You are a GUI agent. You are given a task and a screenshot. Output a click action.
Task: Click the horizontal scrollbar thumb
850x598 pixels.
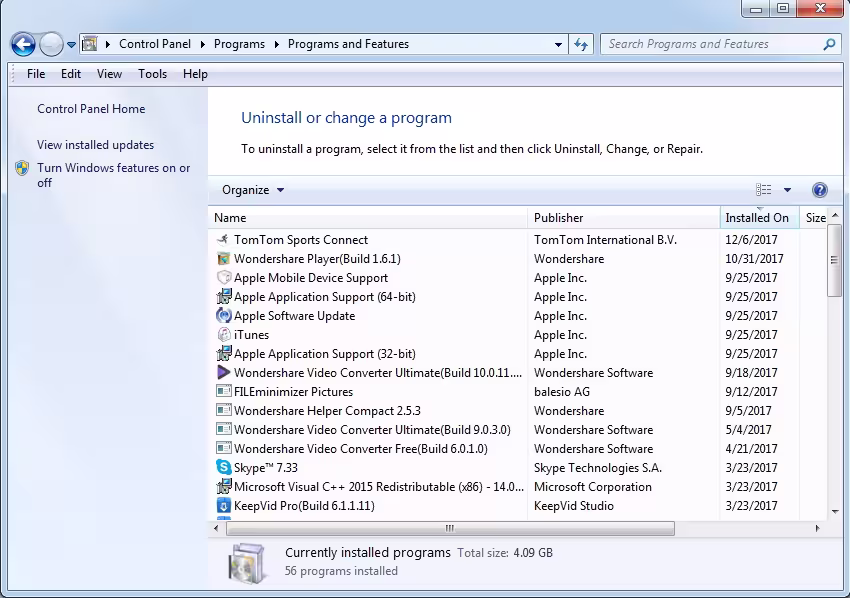coord(450,528)
